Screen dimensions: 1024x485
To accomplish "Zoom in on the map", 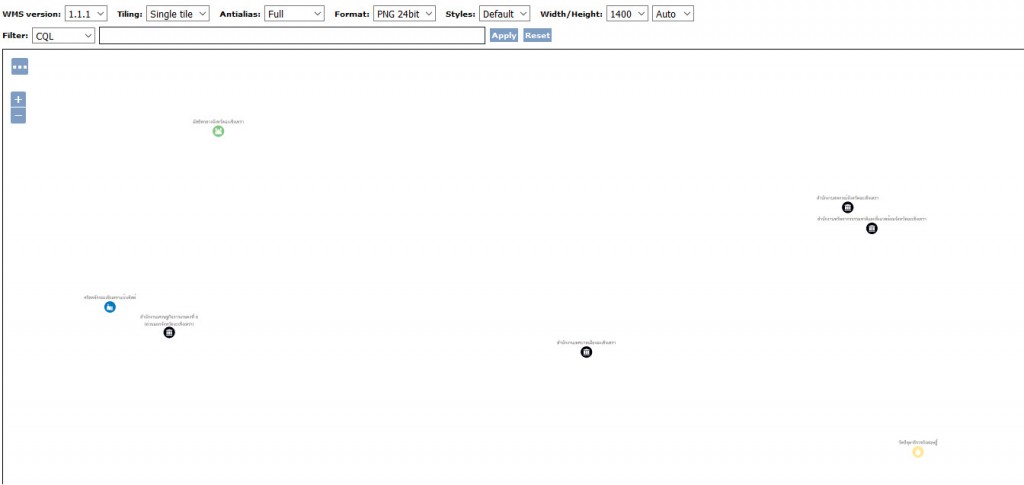I will (18, 100).
